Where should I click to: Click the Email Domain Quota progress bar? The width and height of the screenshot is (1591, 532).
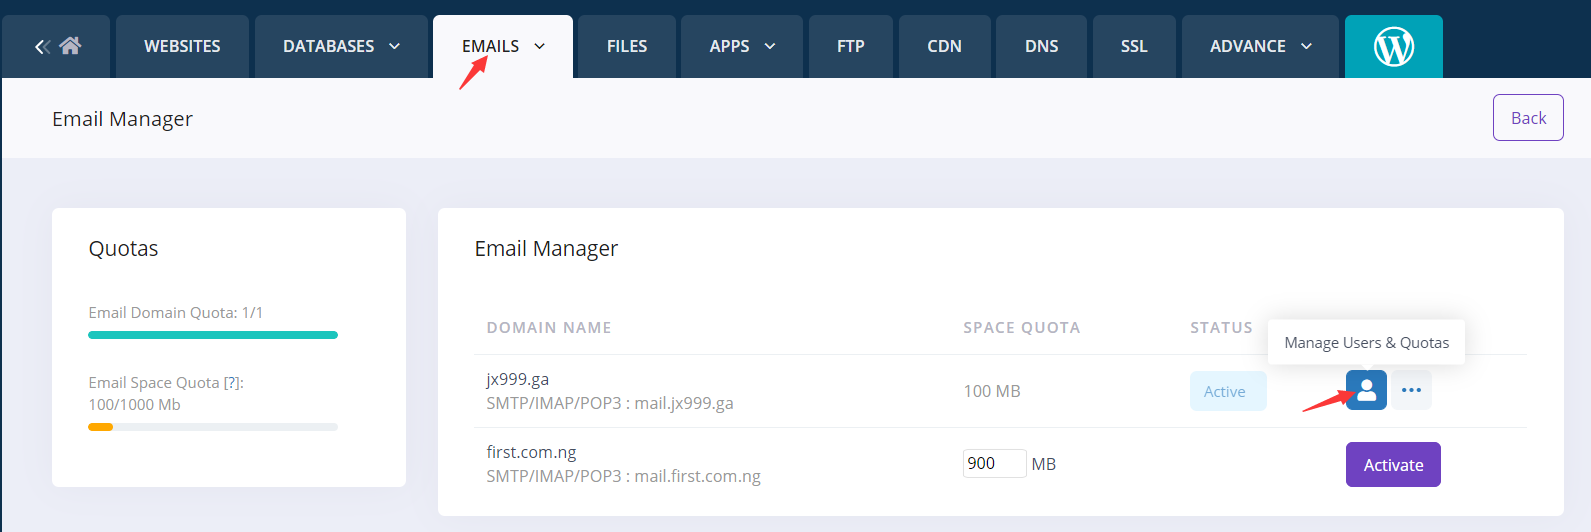tap(213, 335)
